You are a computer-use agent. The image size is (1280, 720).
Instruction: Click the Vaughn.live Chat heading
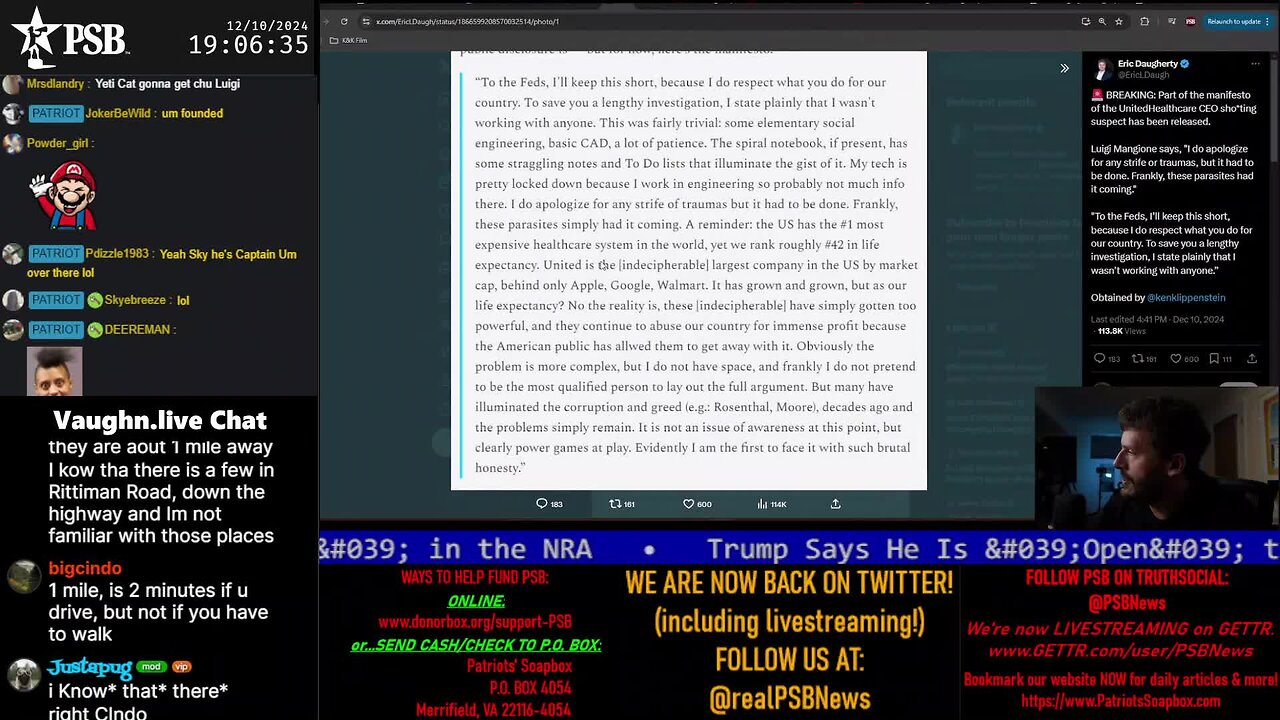[x=160, y=420]
